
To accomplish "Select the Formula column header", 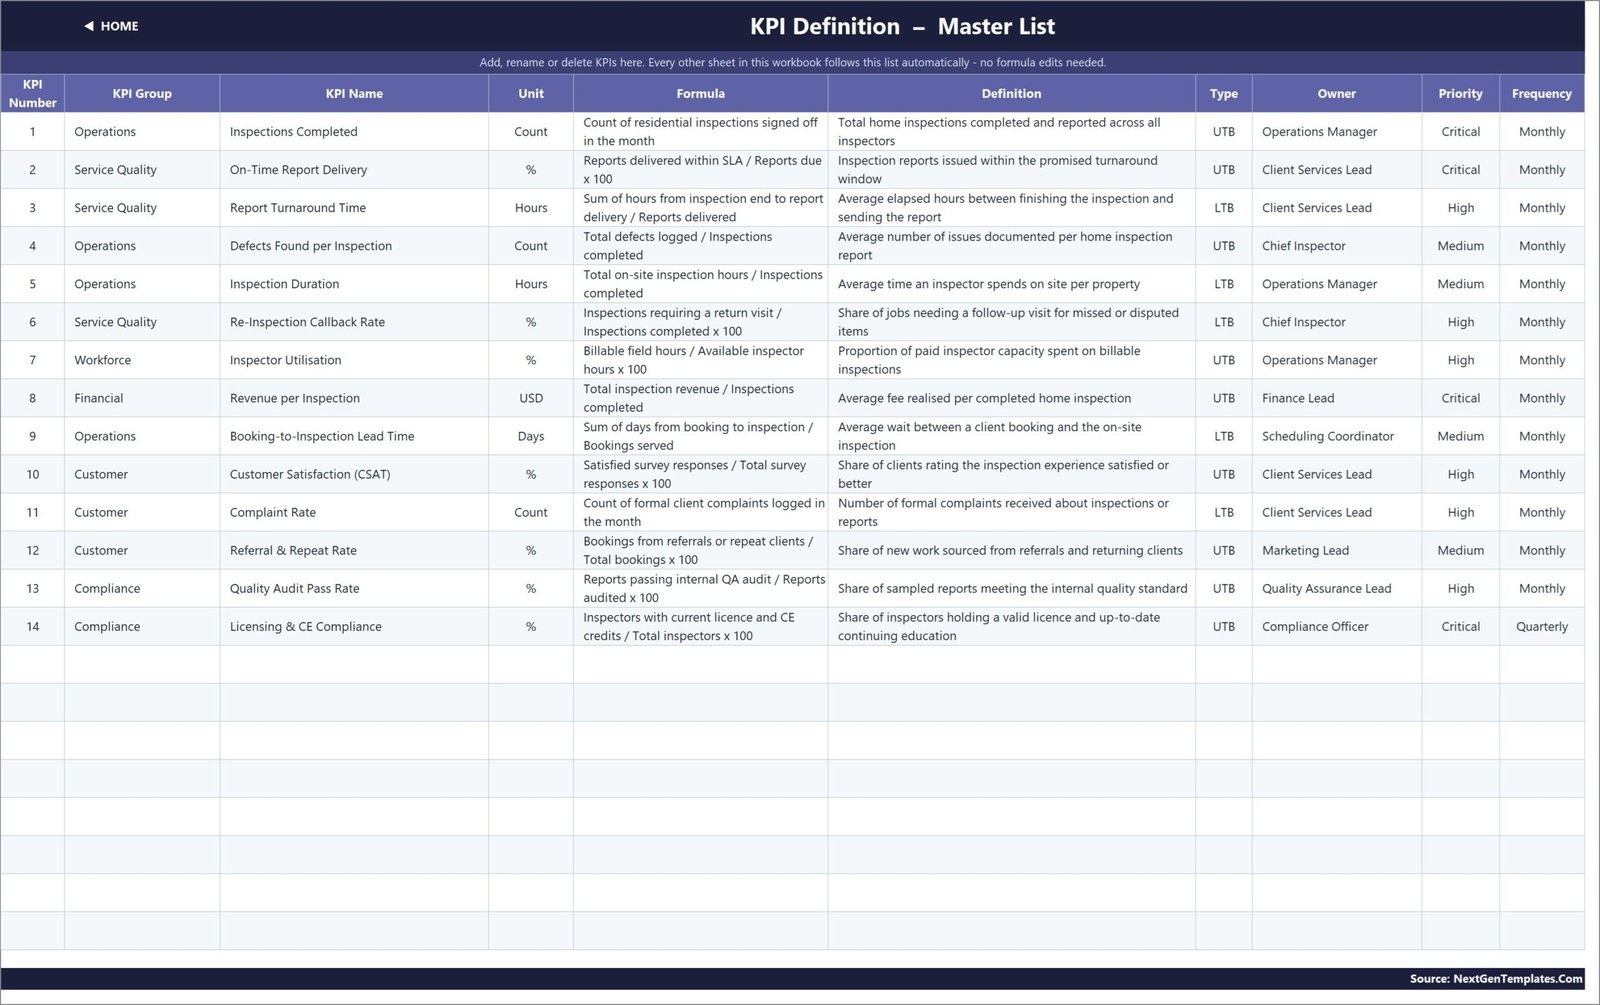I will (700, 93).
